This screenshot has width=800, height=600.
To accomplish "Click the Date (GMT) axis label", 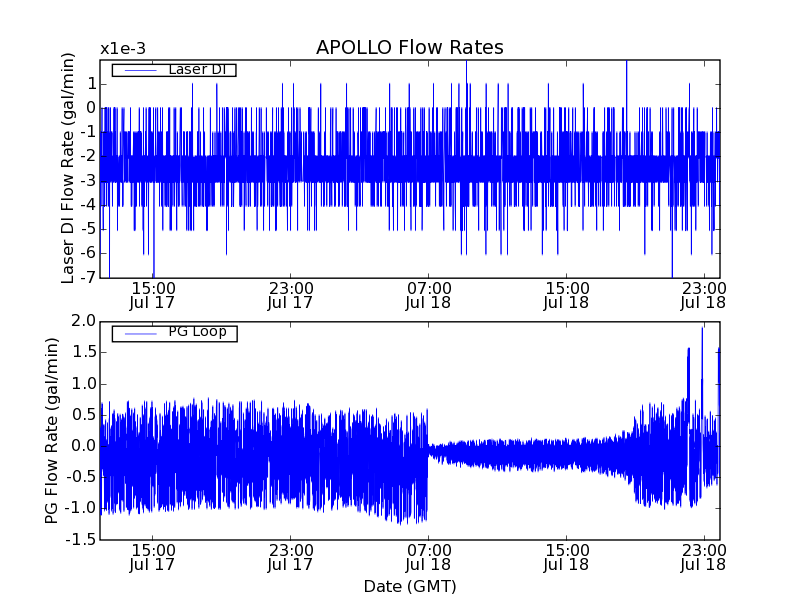I will click(x=410, y=586).
